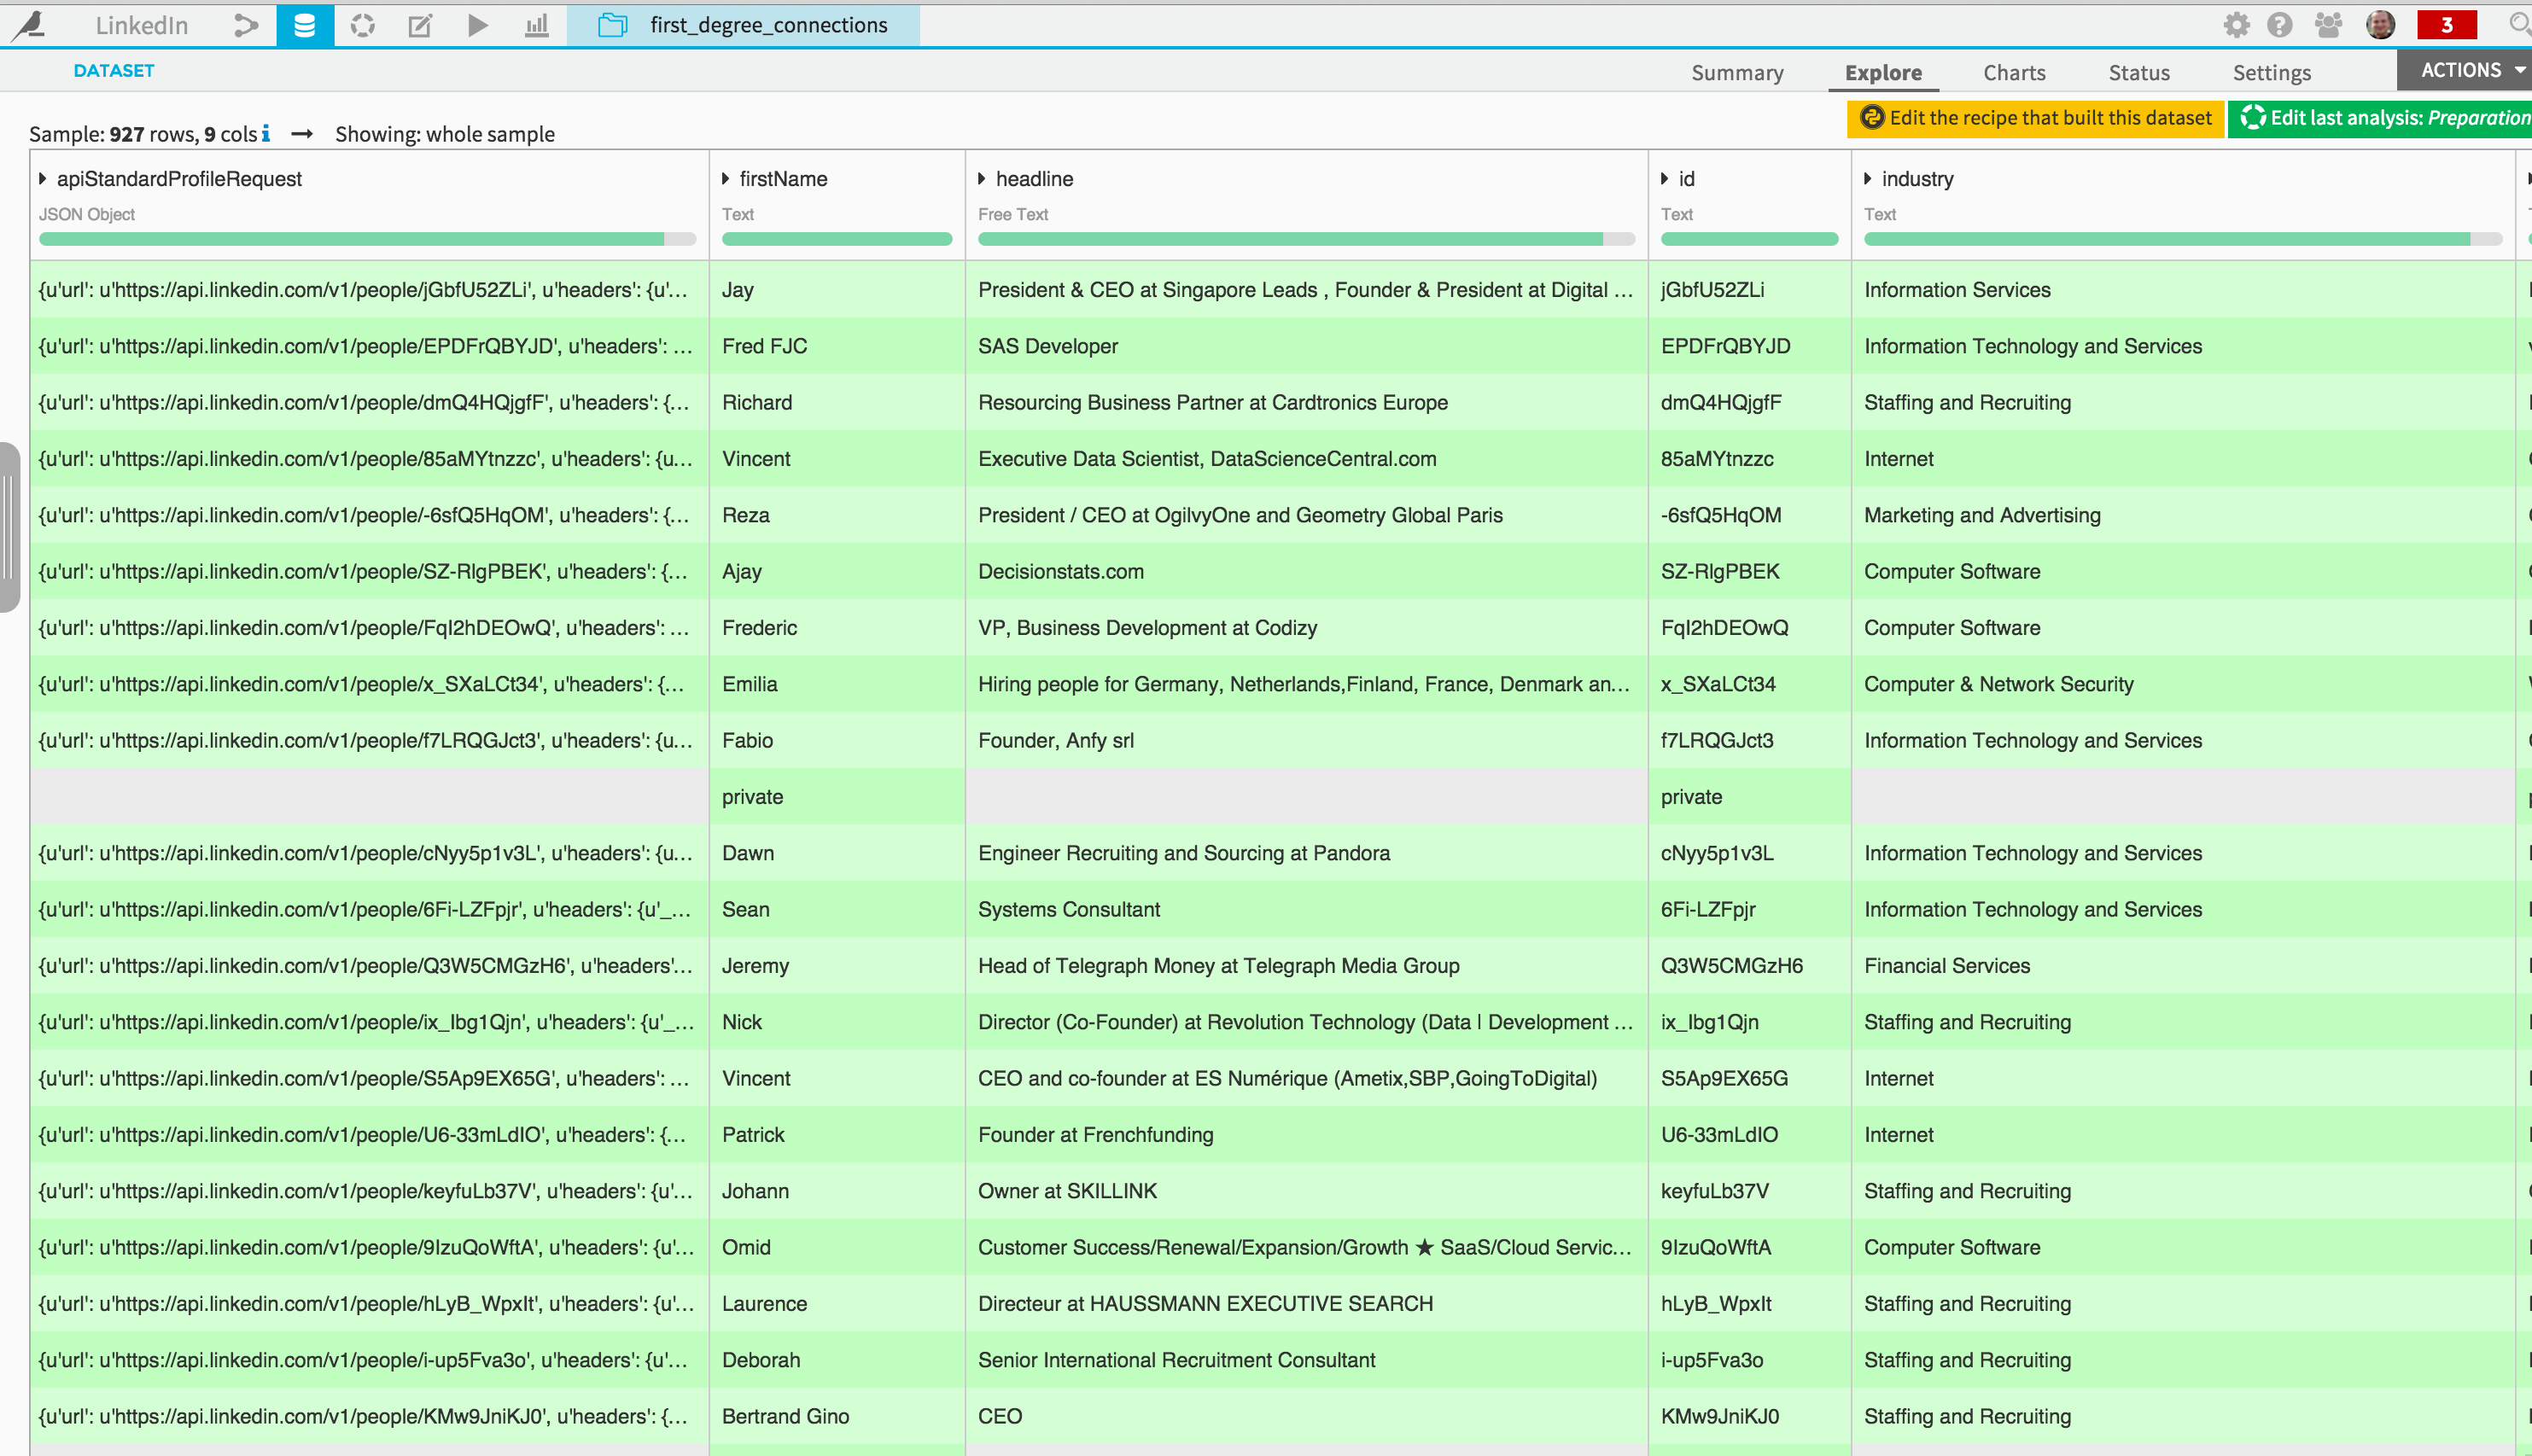The image size is (2532, 1456).
Task: Click the firstName column validity bar
Action: tap(837, 239)
